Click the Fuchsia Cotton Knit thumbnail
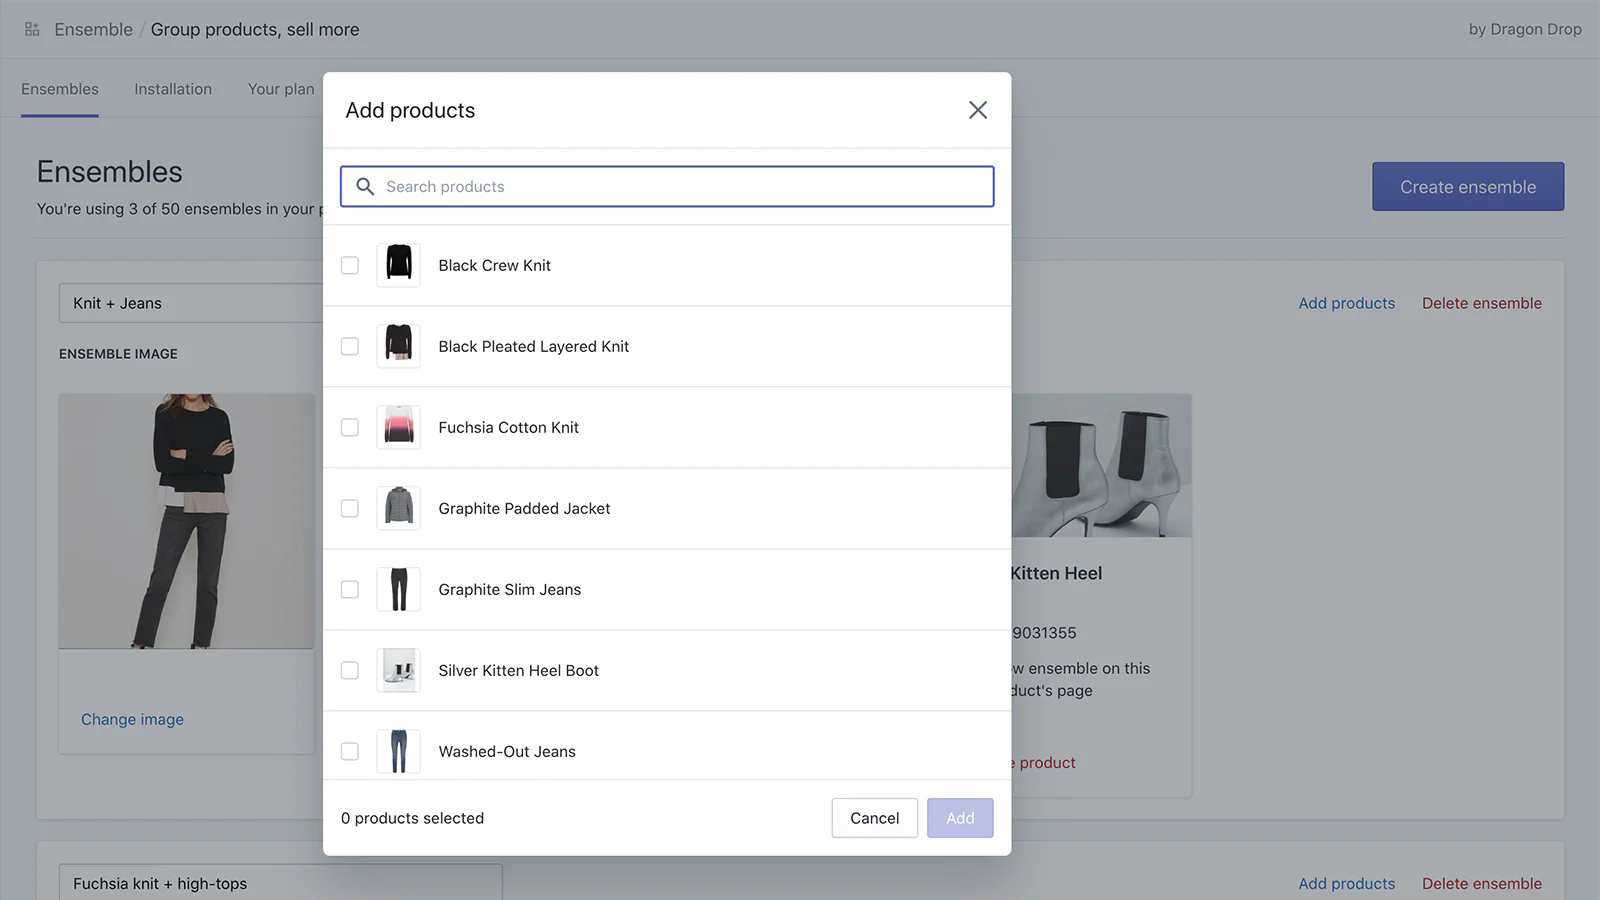 tap(398, 427)
